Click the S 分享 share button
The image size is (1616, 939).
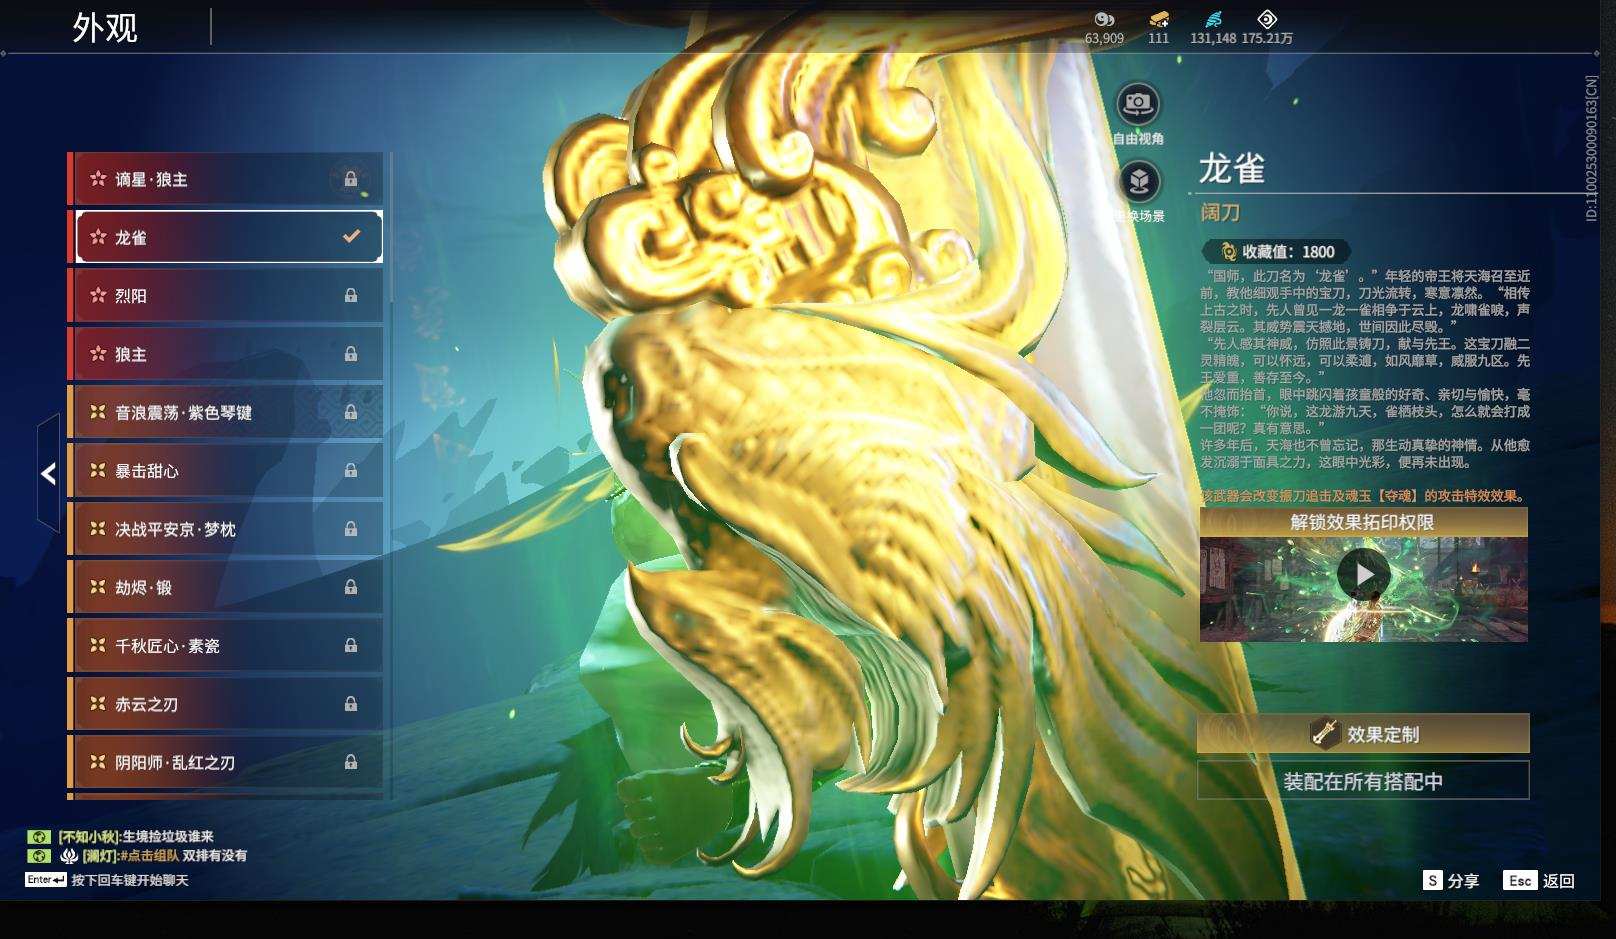coord(1450,881)
